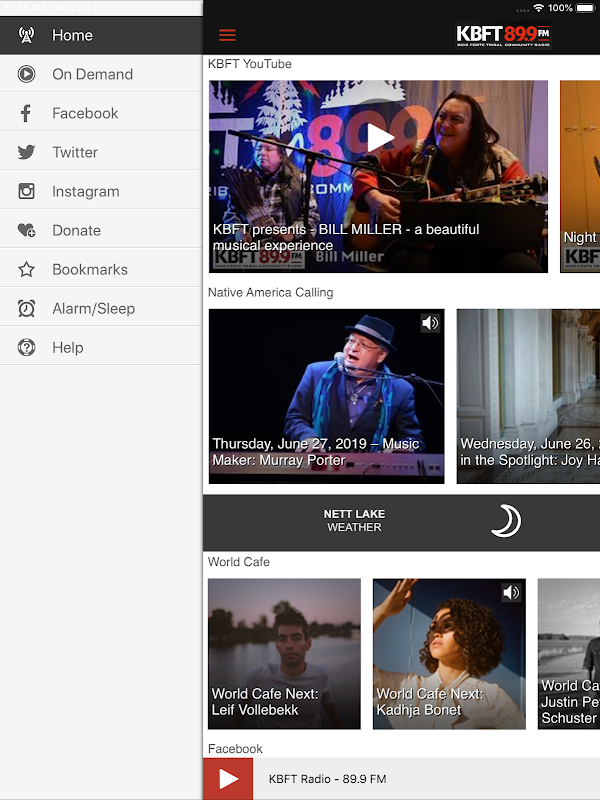Screen dimensions: 600x800
Task: Tap the speaker icon on Kadhja Bonet thumbnail
Action: [511, 592]
